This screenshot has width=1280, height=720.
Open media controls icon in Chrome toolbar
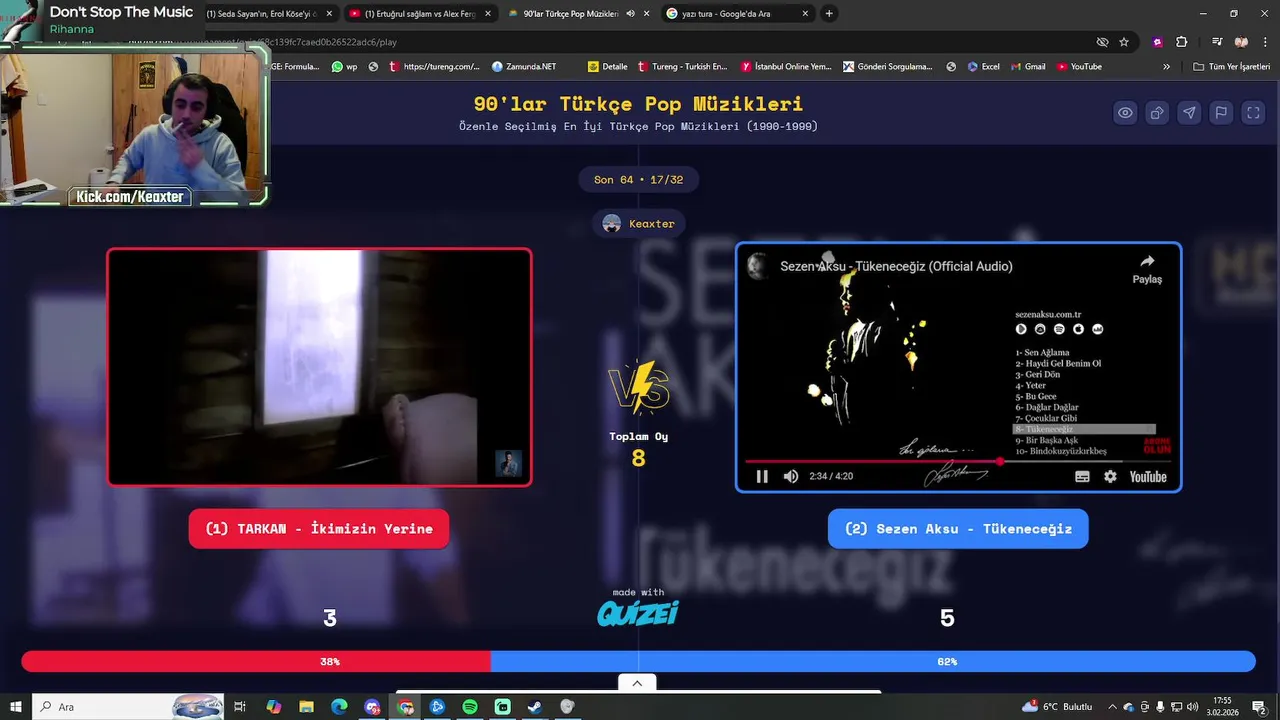click(1217, 42)
